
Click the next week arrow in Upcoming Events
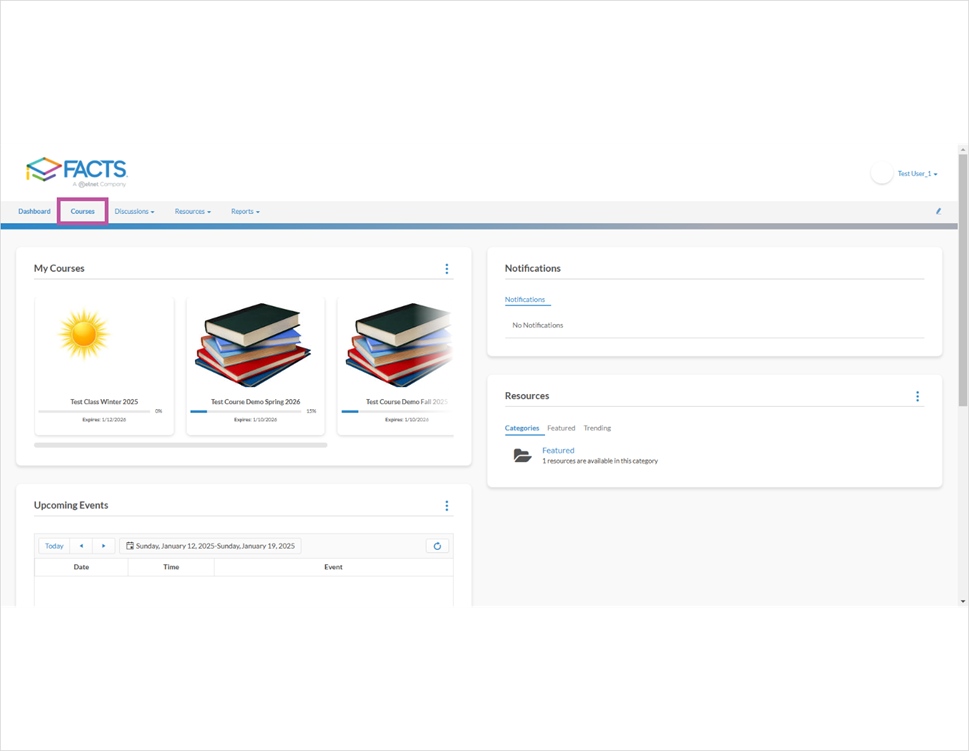(x=104, y=546)
